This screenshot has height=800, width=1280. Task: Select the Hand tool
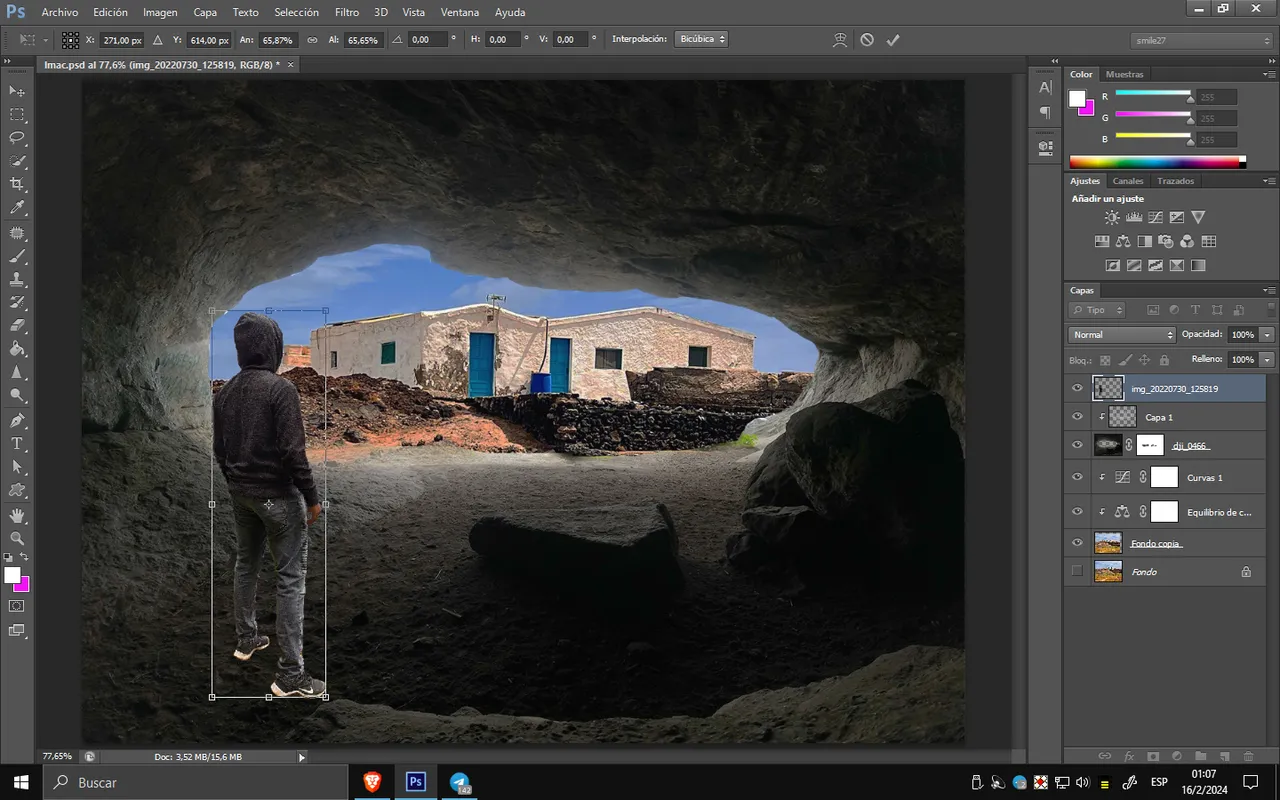coord(17,515)
